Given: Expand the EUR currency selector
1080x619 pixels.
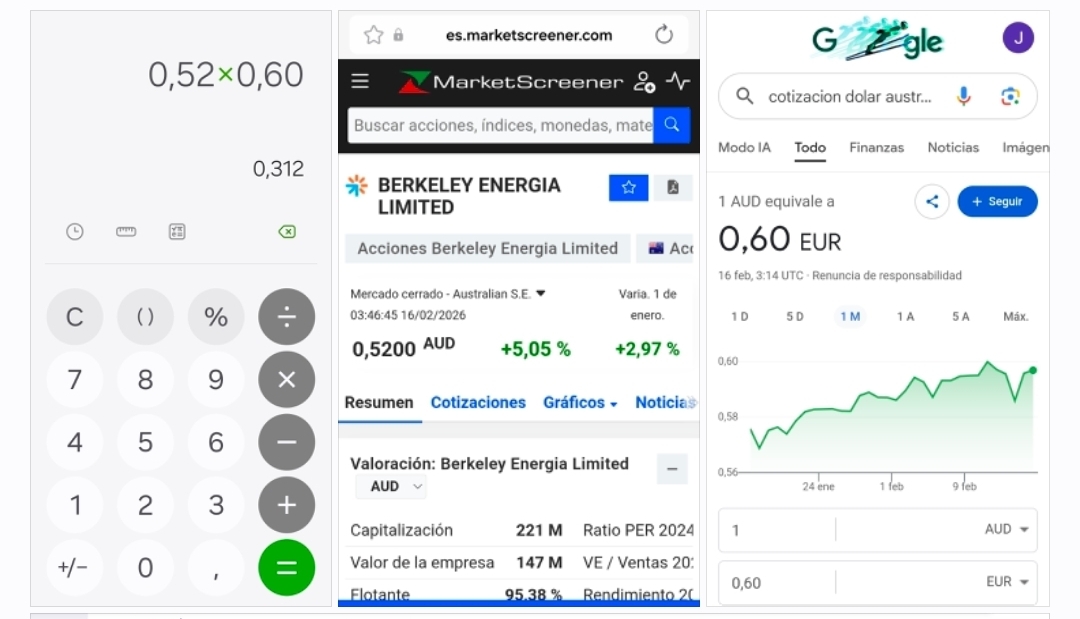Looking at the screenshot, I should click(1008, 582).
